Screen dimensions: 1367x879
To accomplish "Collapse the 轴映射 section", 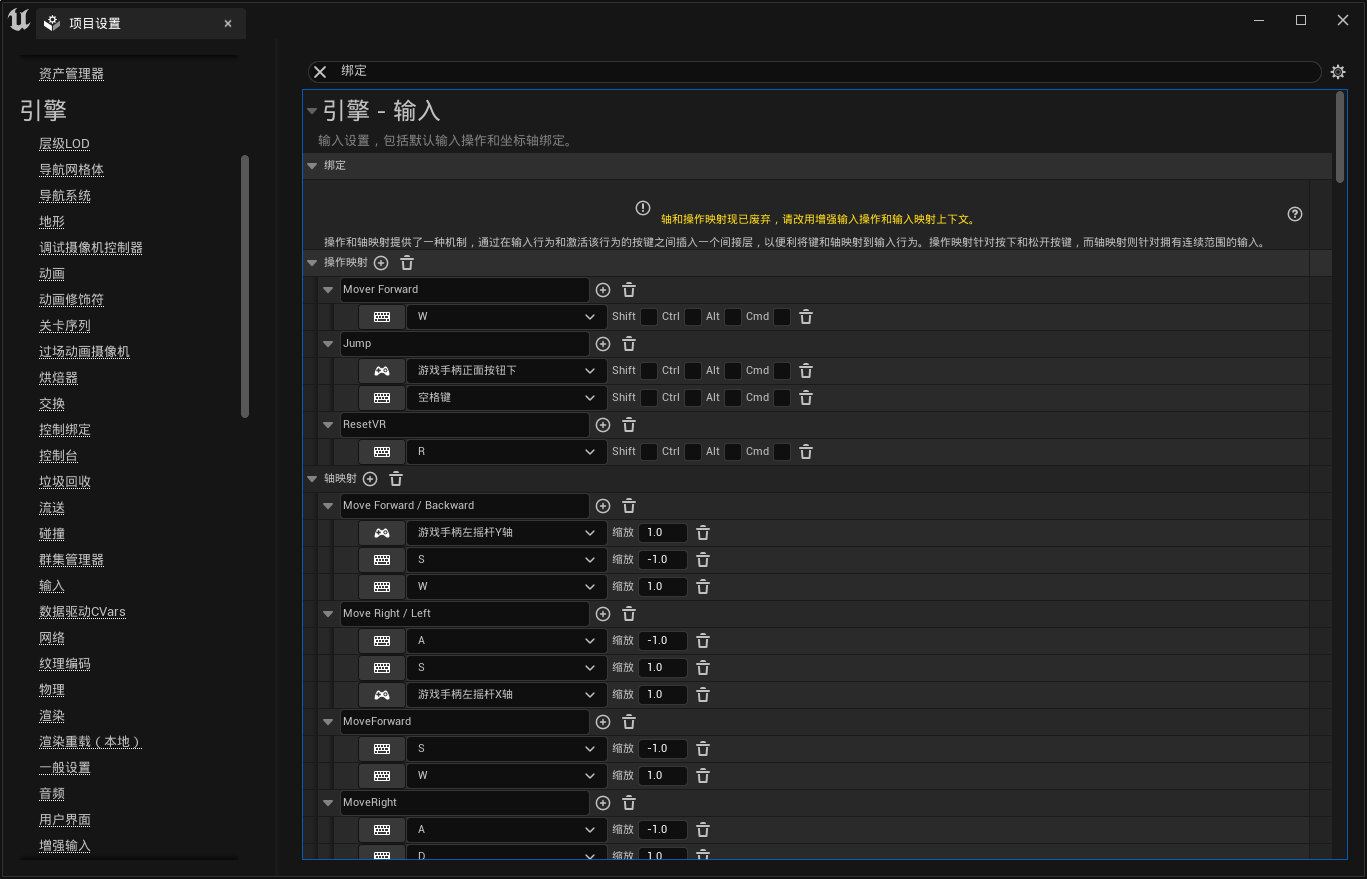I will pyautogui.click(x=312, y=479).
